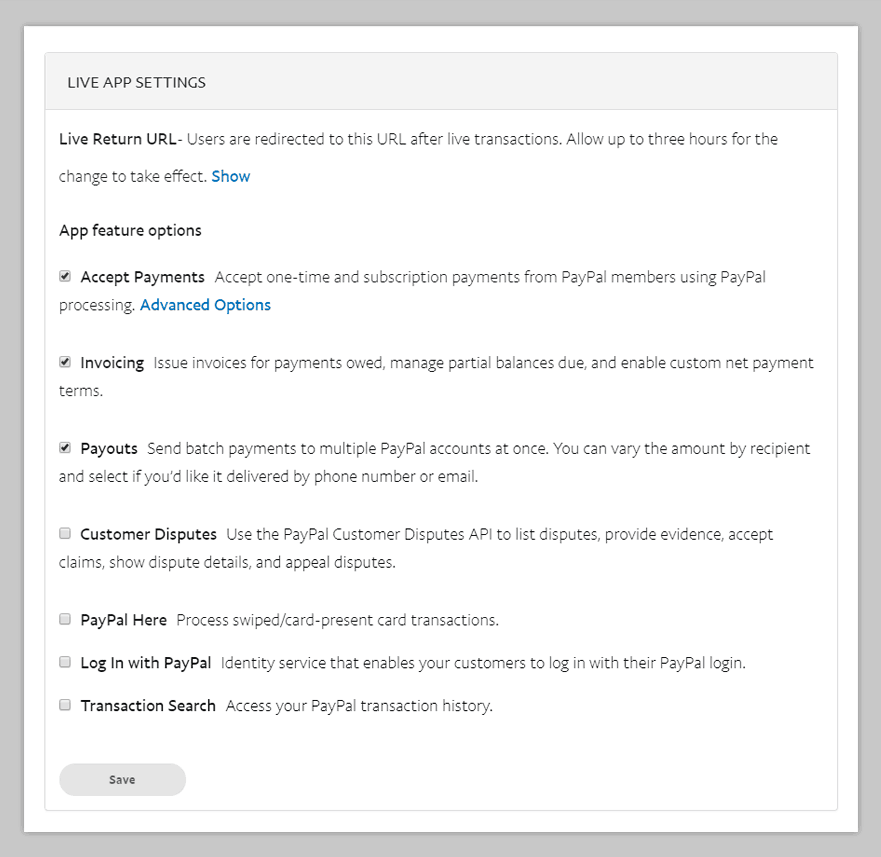Select the bold Payouts label text
The width and height of the screenshot is (881, 857).
pyautogui.click(x=109, y=449)
